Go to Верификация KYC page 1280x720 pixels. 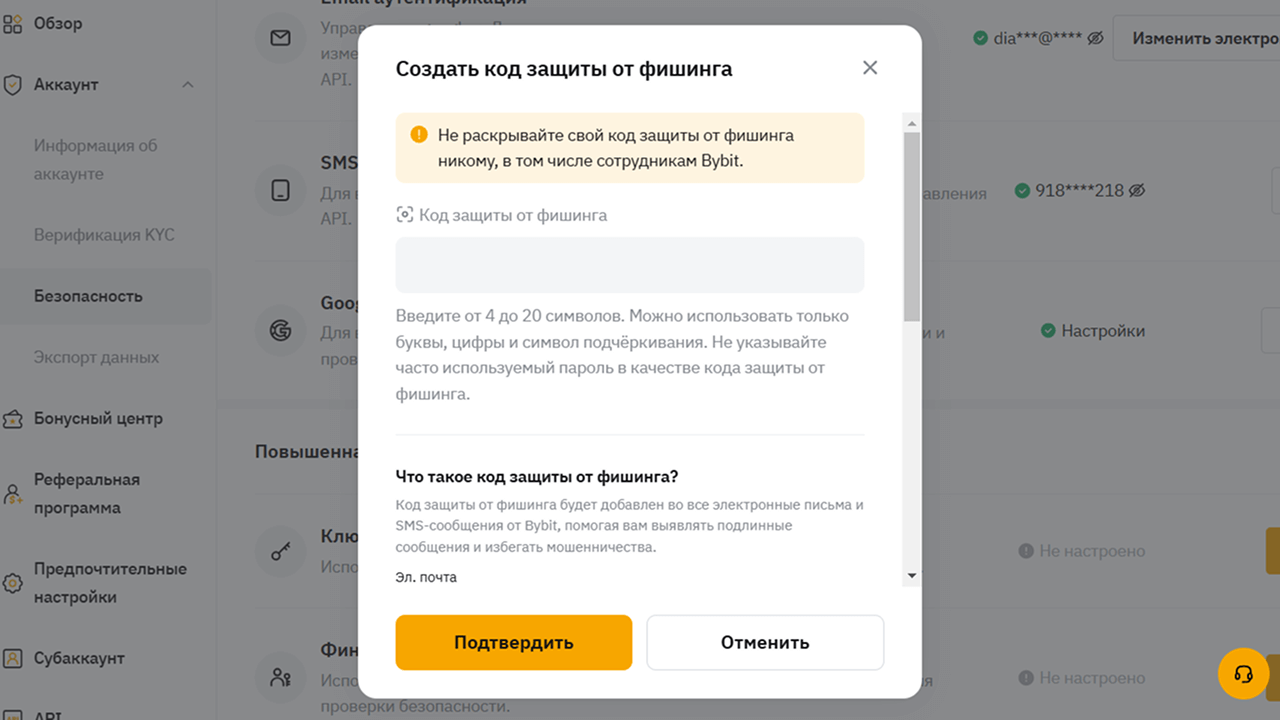tap(104, 235)
